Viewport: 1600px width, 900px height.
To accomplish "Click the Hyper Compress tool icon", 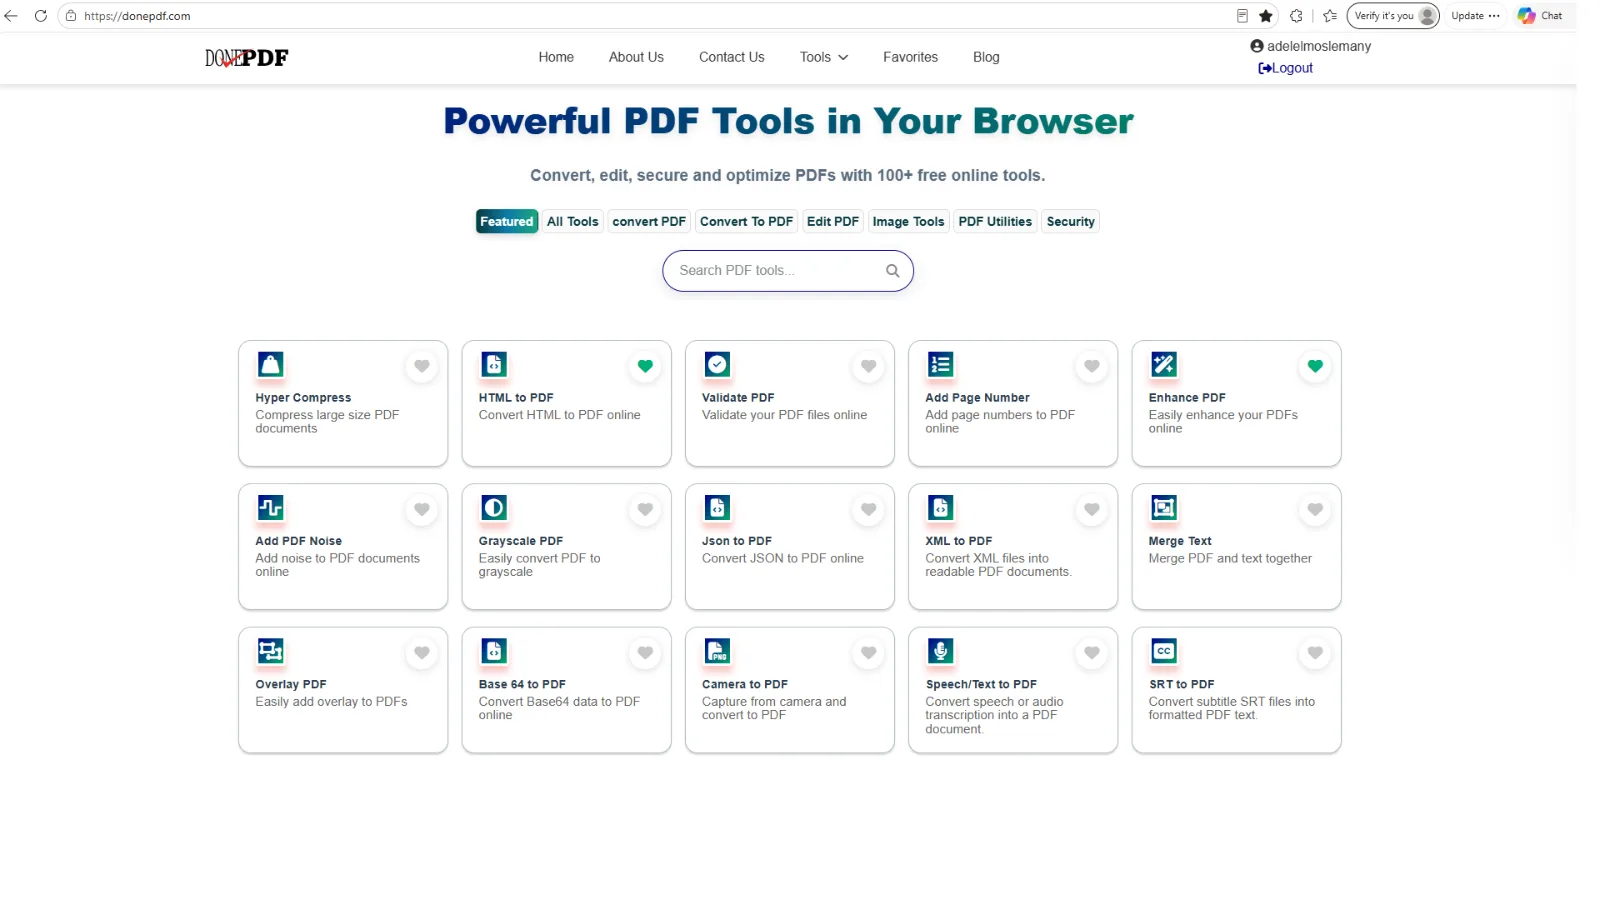I will coord(270,364).
